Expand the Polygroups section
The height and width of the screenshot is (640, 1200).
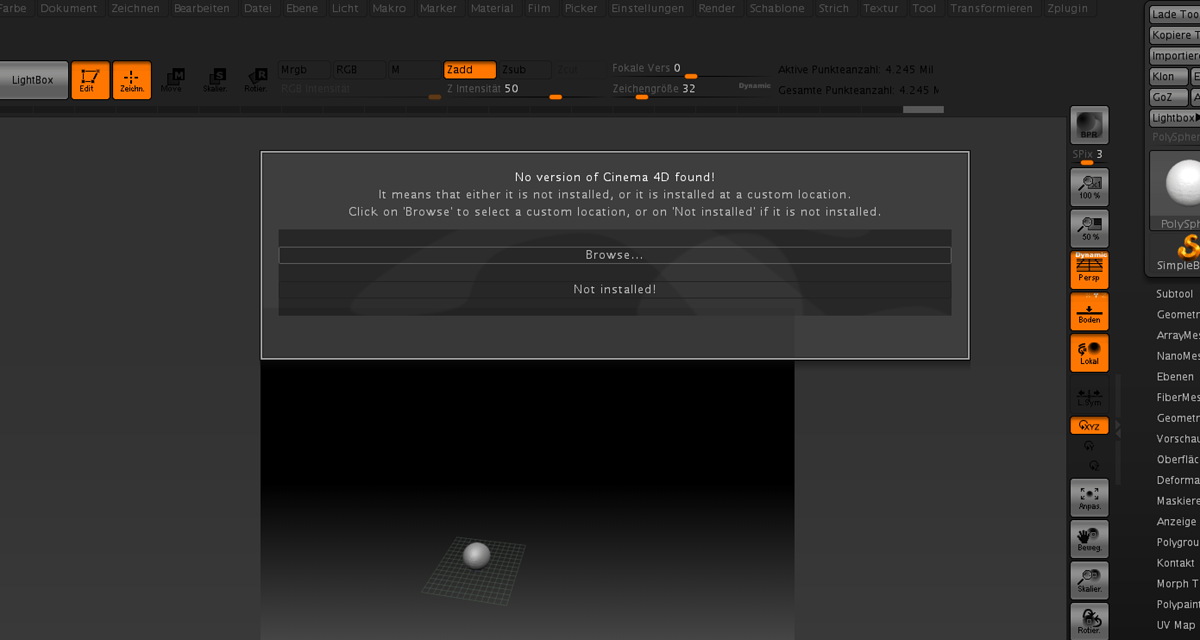click(x=1177, y=543)
